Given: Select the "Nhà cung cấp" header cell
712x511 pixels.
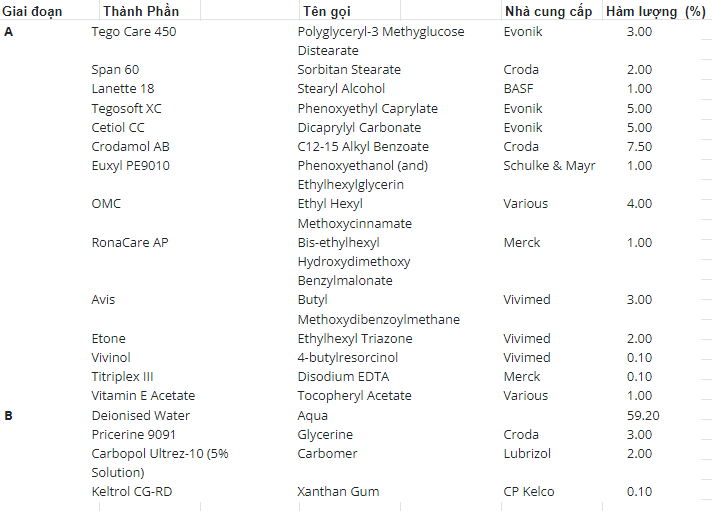Looking at the screenshot, I should (547, 11).
